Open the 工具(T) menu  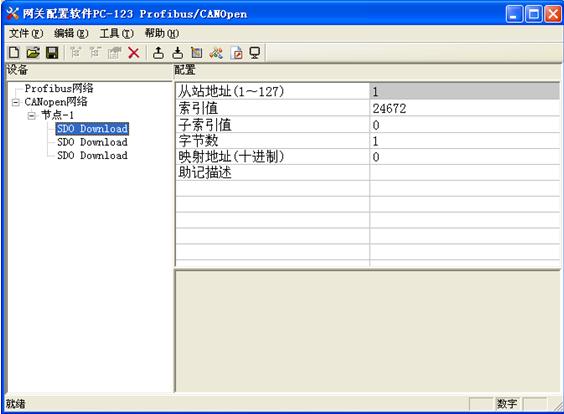[x=117, y=33]
